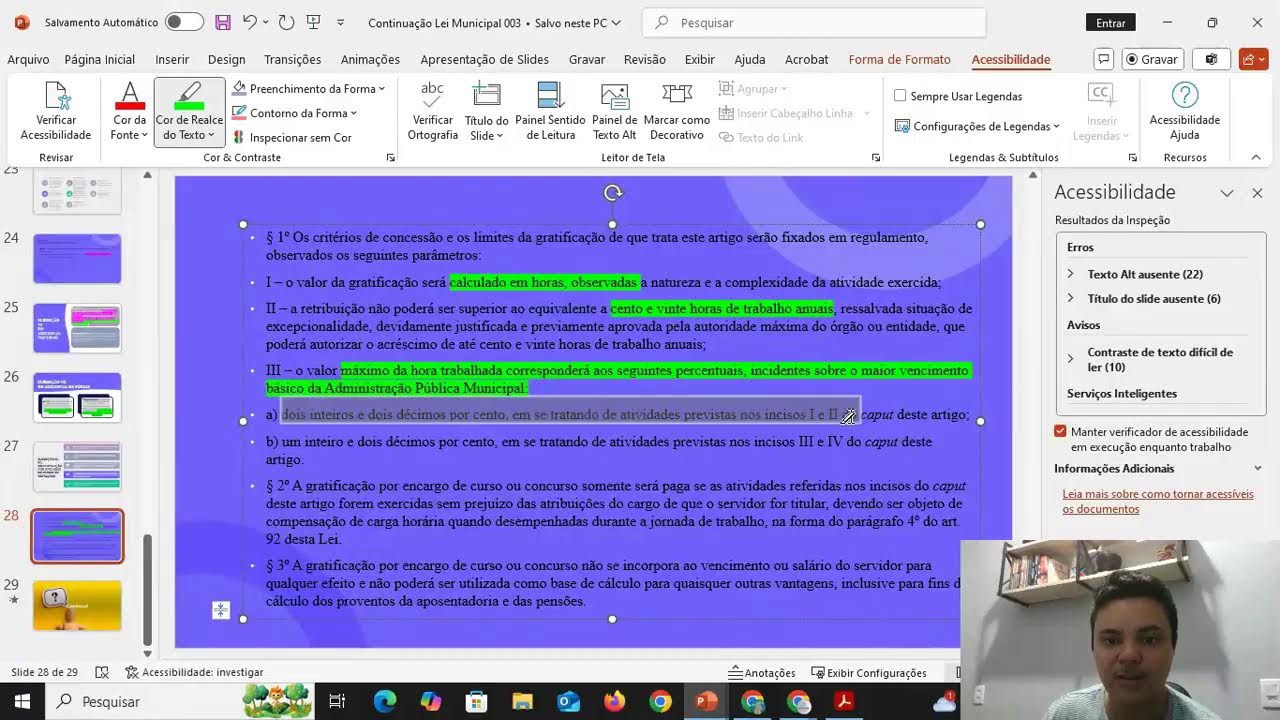Open the Animações tab
1280x720 pixels.
pyautogui.click(x=370, y=59)
